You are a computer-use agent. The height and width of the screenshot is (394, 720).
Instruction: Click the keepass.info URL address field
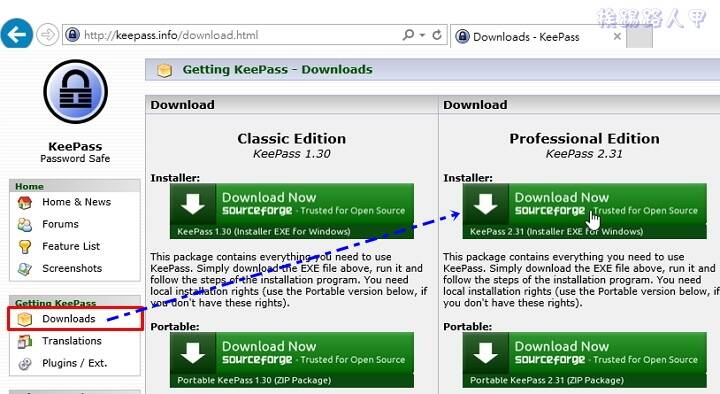[x=232, y=35]
